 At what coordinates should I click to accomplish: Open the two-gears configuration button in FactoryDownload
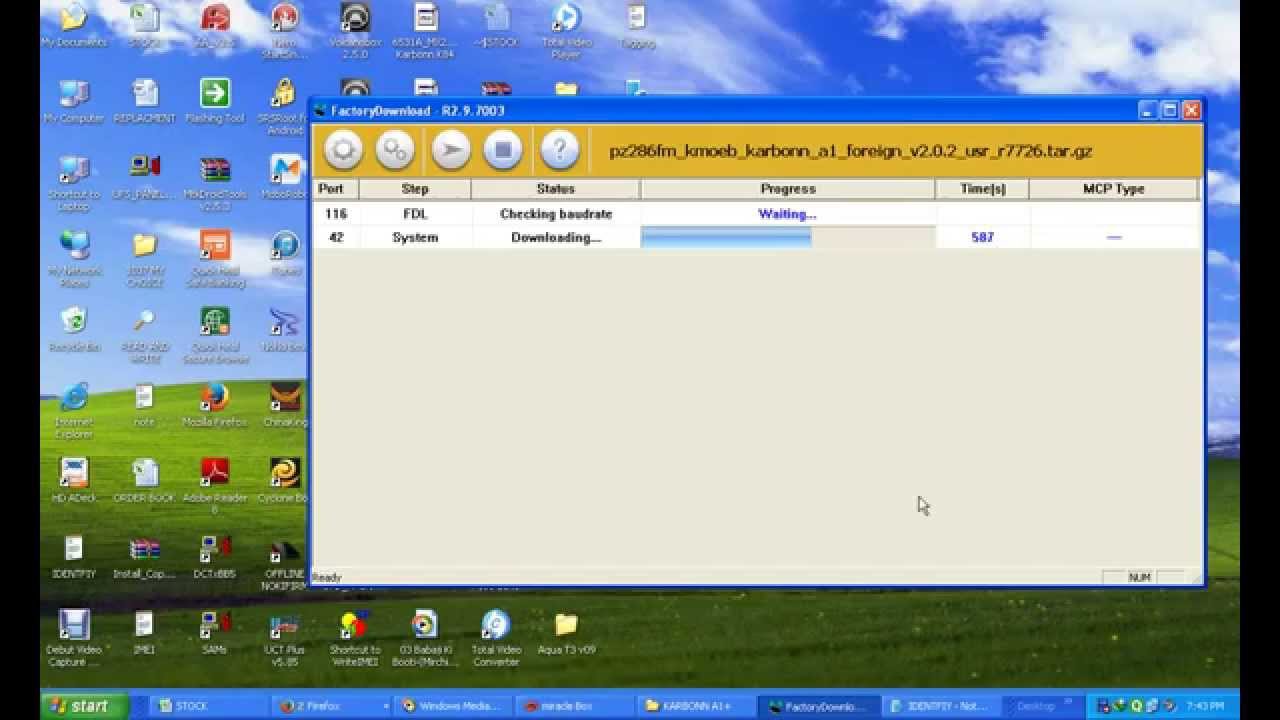coord(395,151)
